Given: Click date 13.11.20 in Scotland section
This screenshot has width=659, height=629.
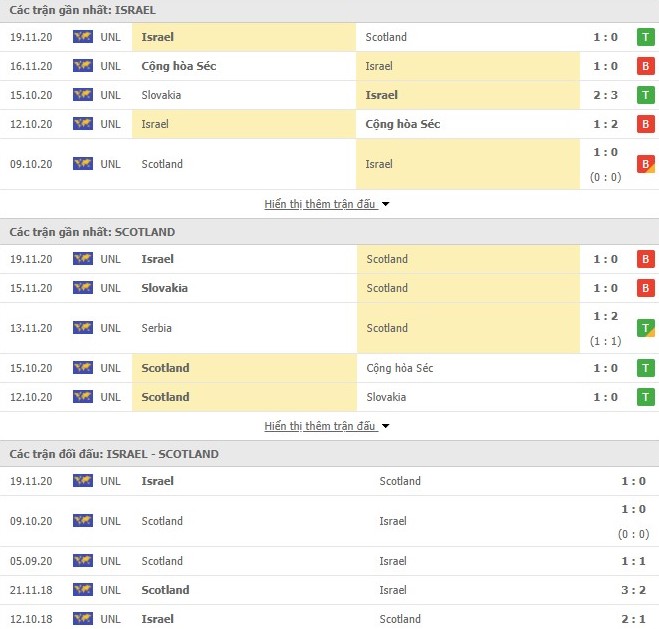Looking at the screenshot, I should point(31,328).
